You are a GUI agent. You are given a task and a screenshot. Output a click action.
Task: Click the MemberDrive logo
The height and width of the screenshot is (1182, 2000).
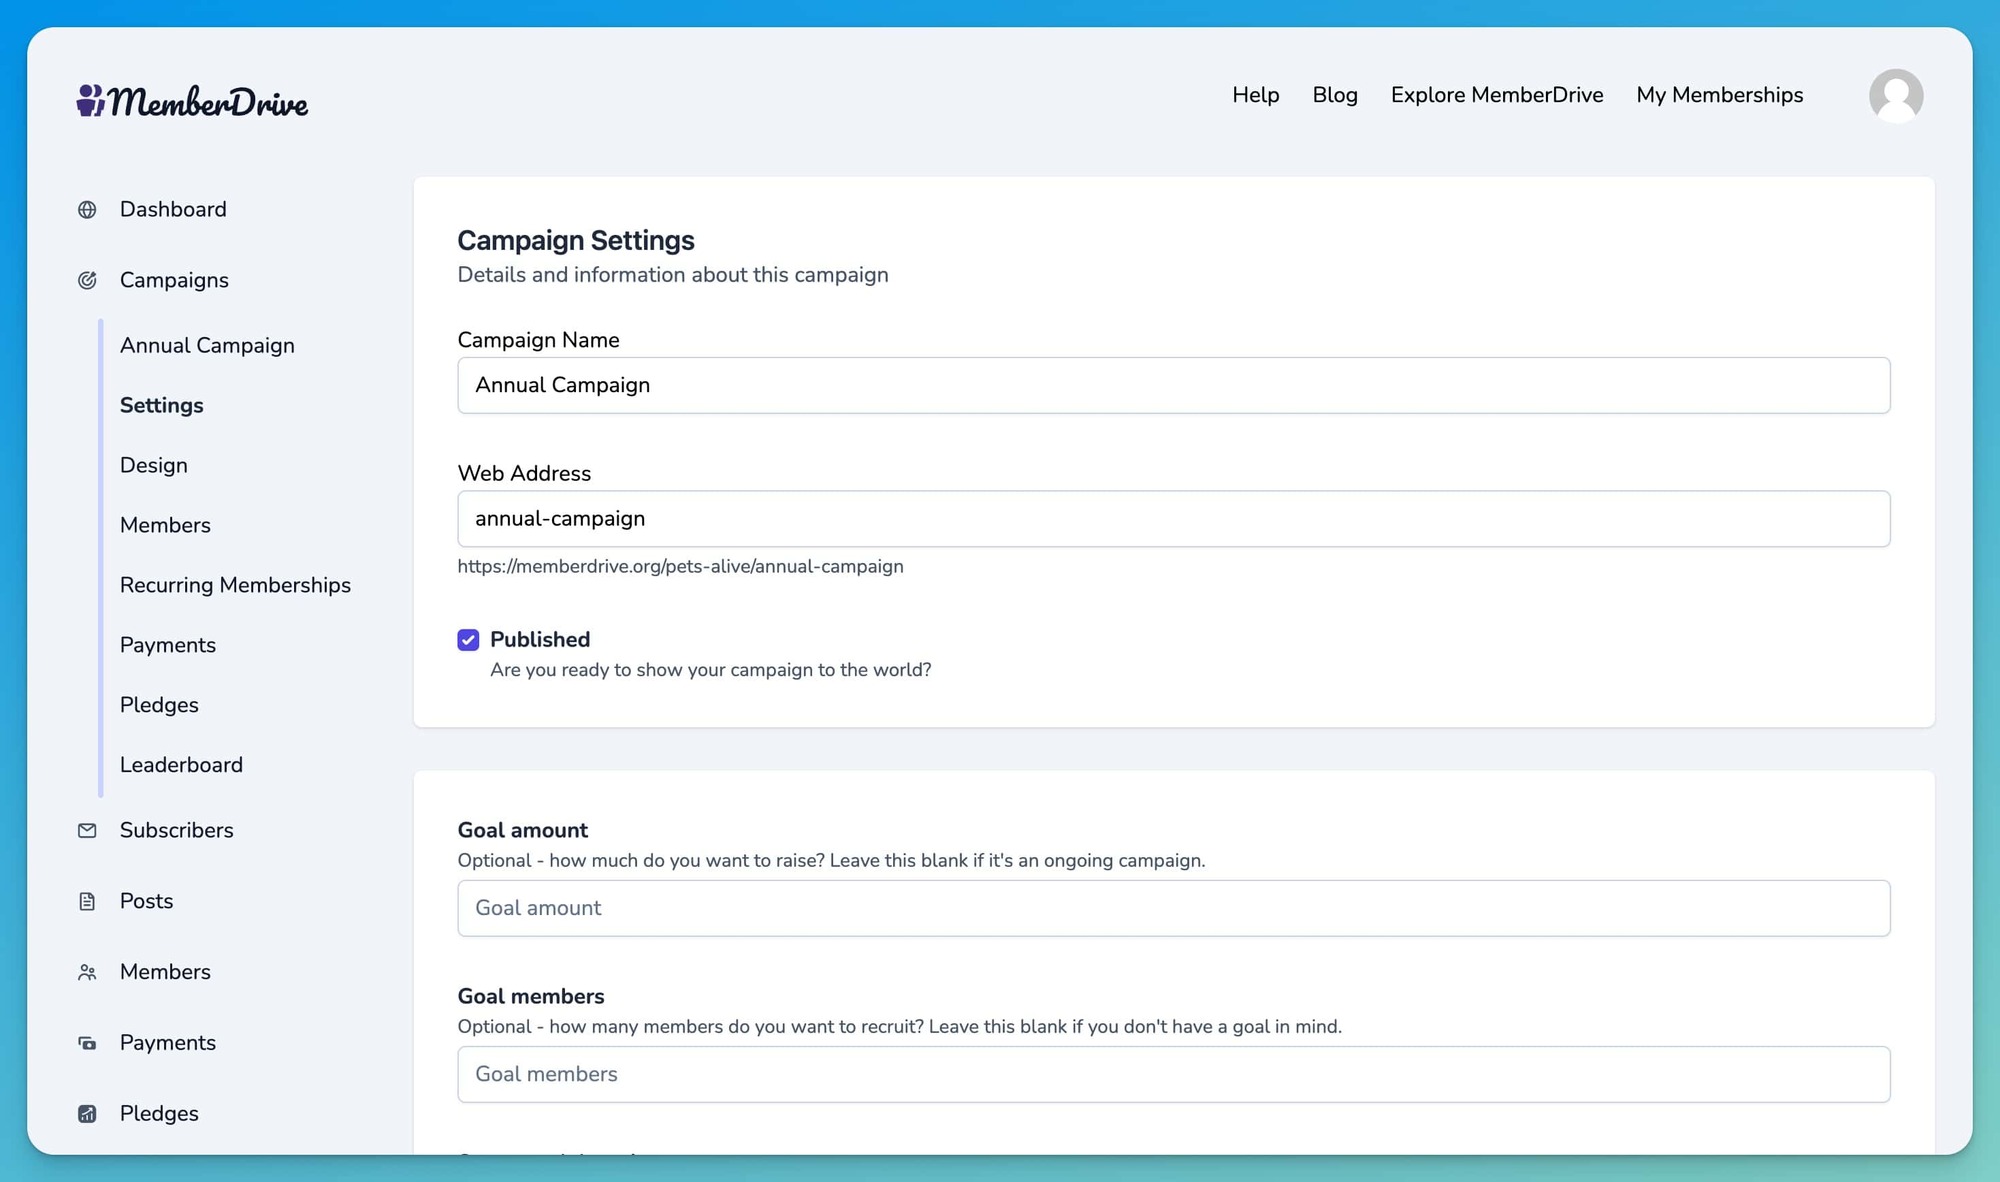pos(192,101)
